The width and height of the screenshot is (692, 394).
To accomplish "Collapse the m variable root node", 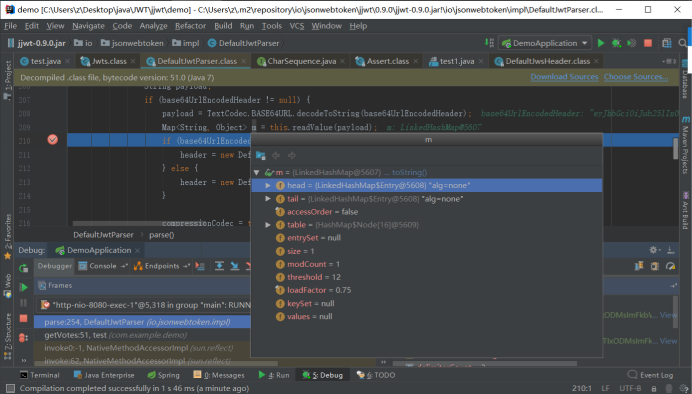I will (x=256, y=173).
